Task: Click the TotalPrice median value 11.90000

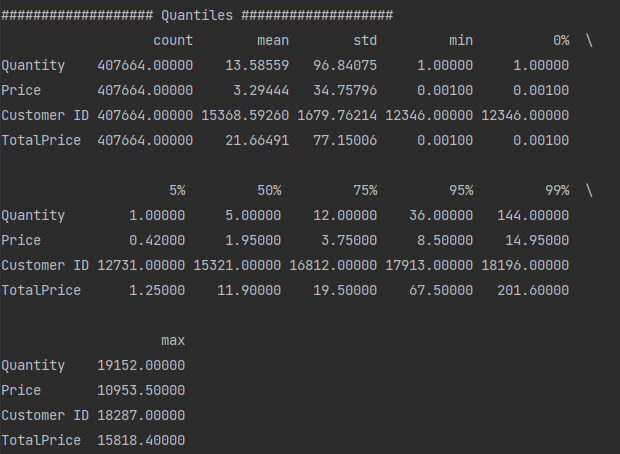Action: 249,290
